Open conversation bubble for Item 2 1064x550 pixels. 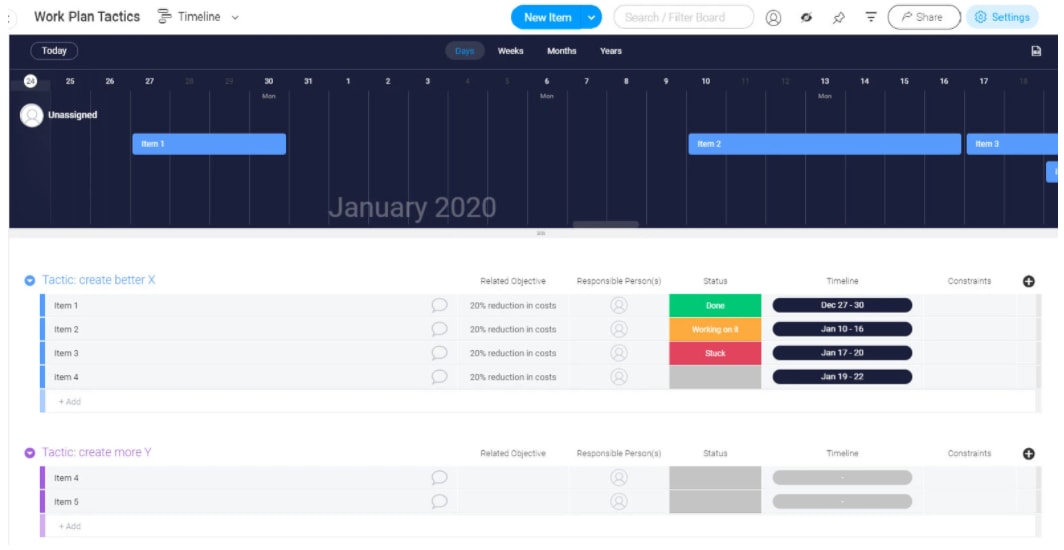440,329
